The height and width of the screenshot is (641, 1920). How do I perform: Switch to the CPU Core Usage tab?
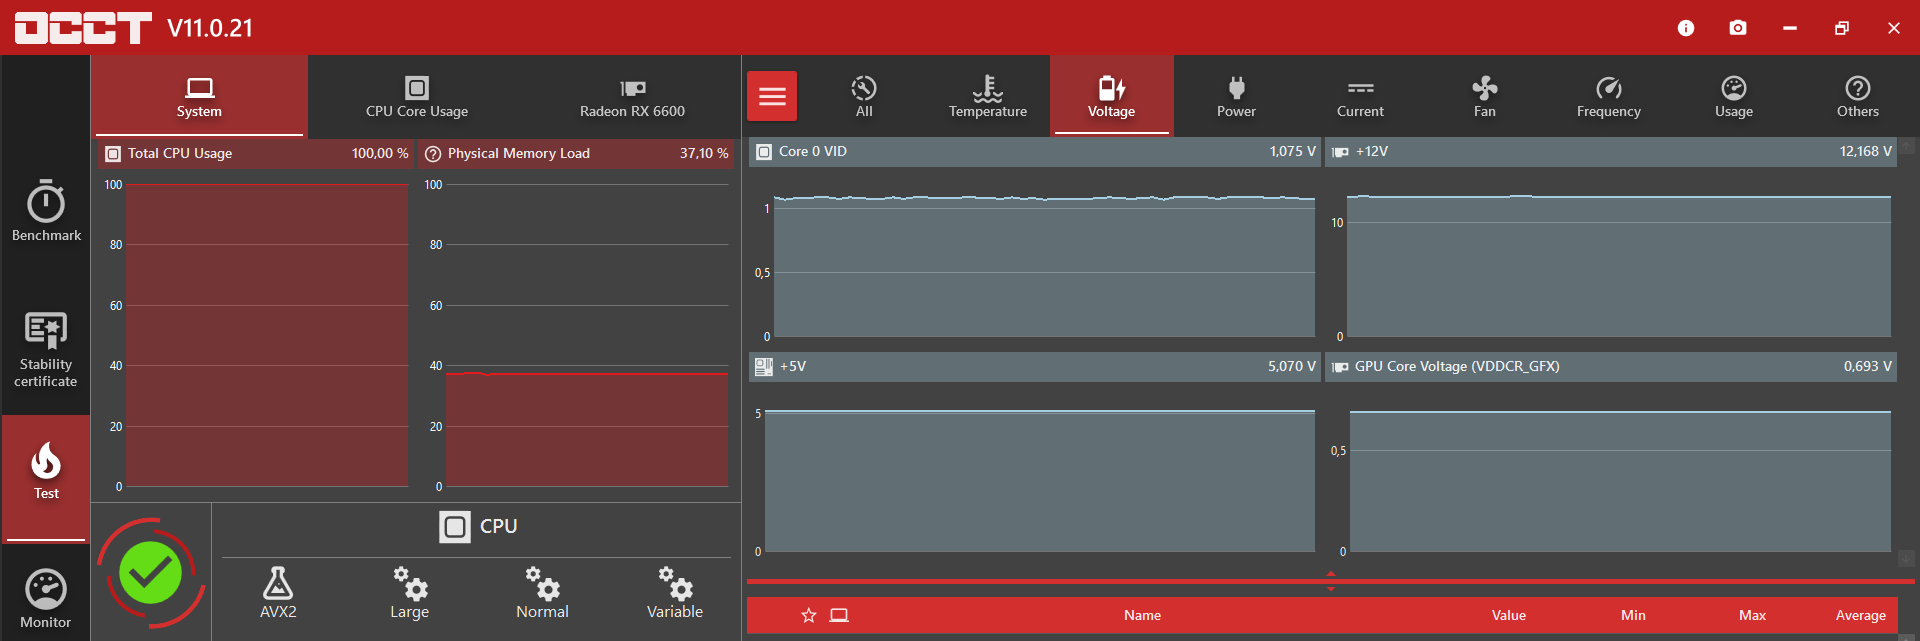417,96
